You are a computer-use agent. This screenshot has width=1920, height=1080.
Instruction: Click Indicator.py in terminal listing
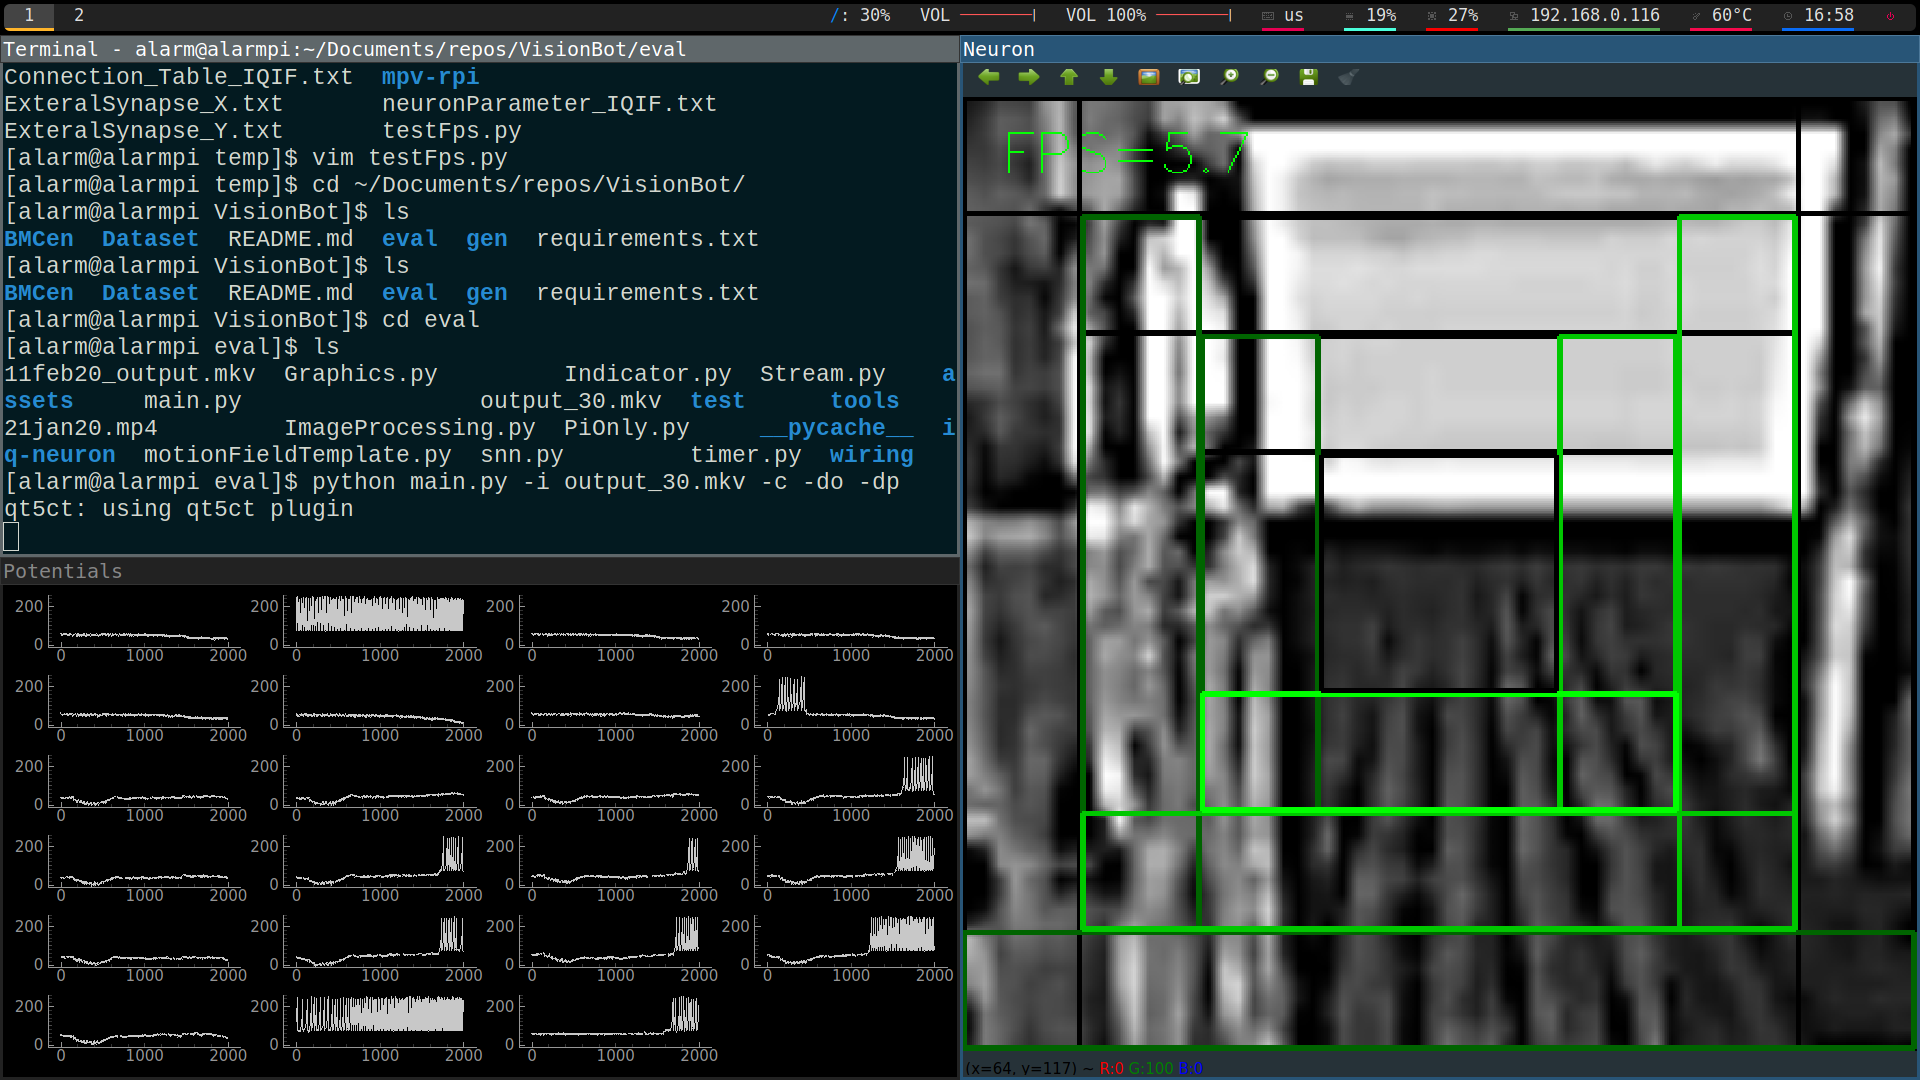(648, 374)
